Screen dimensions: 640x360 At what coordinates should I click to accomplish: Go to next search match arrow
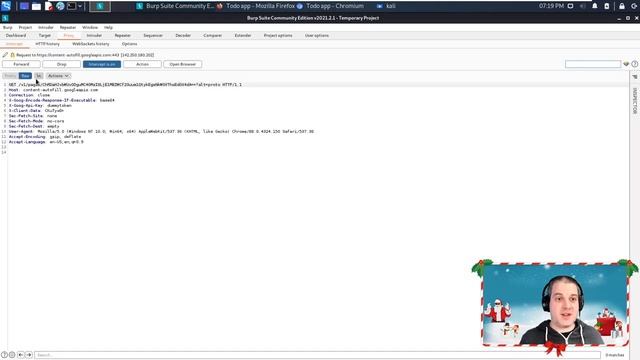tap(29, 355)
